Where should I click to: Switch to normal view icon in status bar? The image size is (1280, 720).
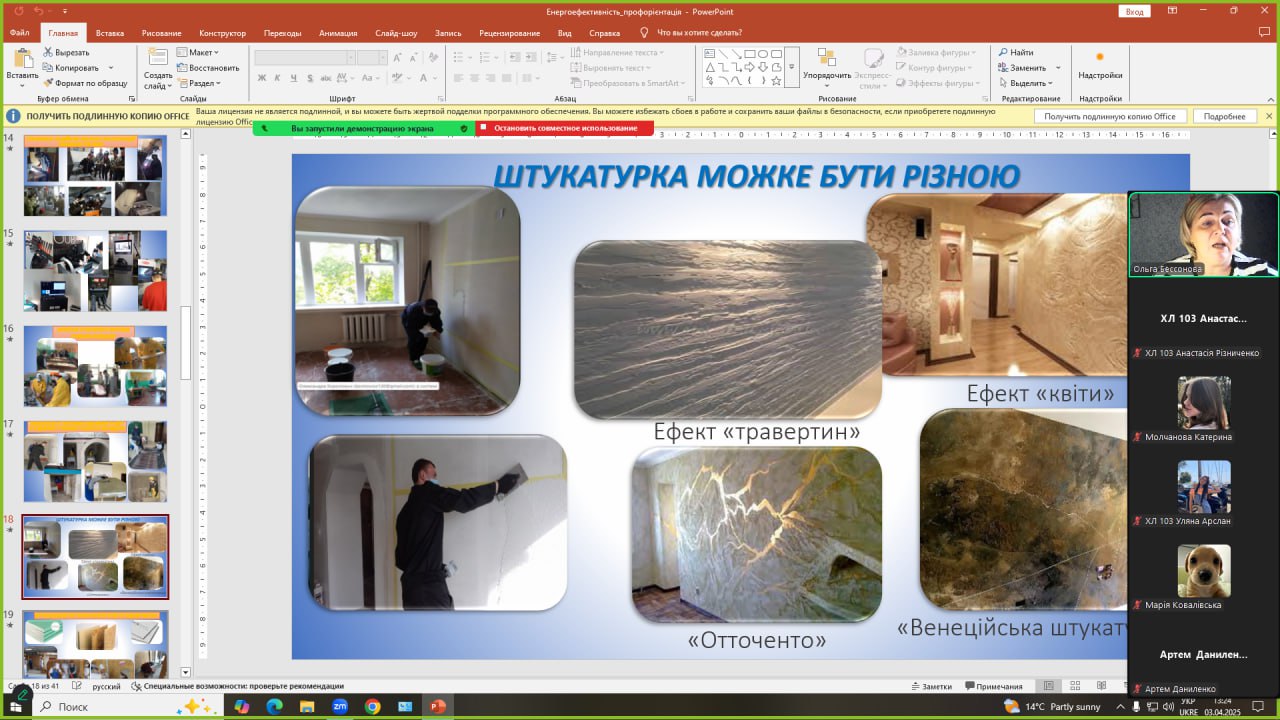click(x=1048, y=686)
